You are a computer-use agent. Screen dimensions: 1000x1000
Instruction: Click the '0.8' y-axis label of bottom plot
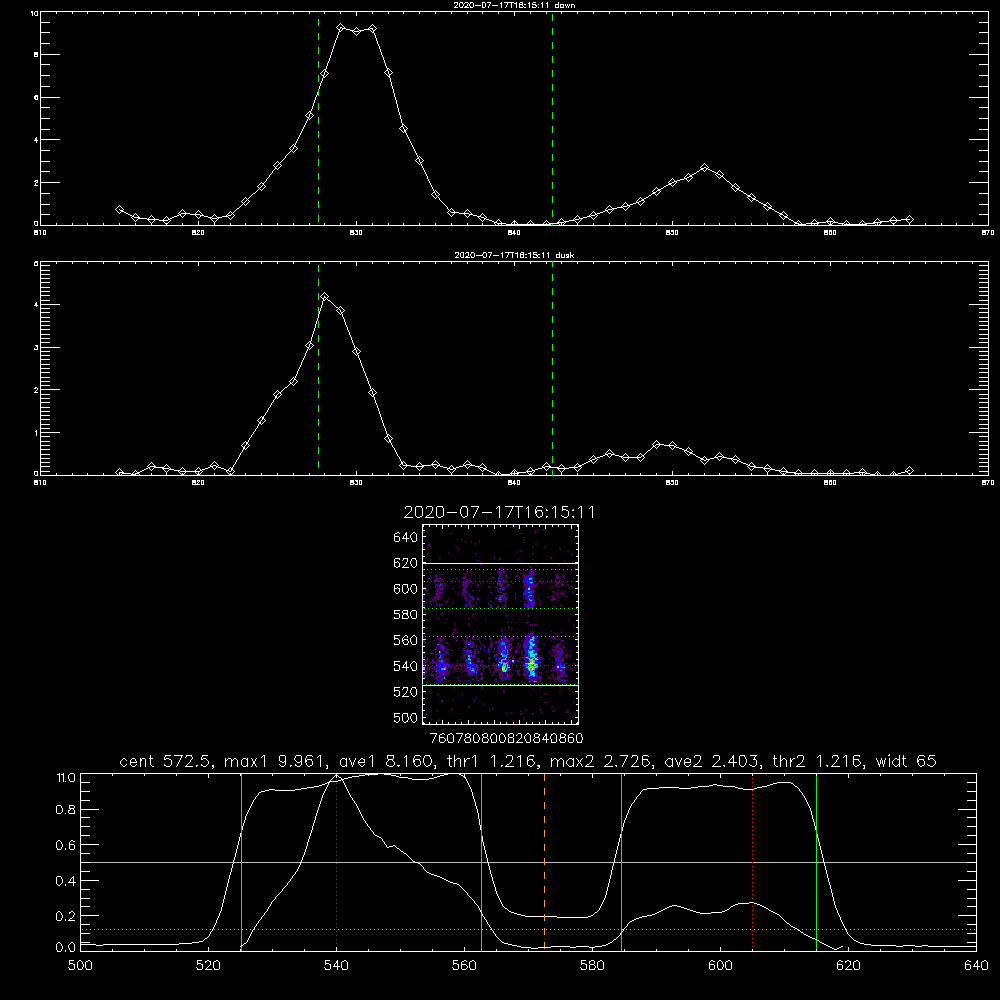[x=66, y=810]
